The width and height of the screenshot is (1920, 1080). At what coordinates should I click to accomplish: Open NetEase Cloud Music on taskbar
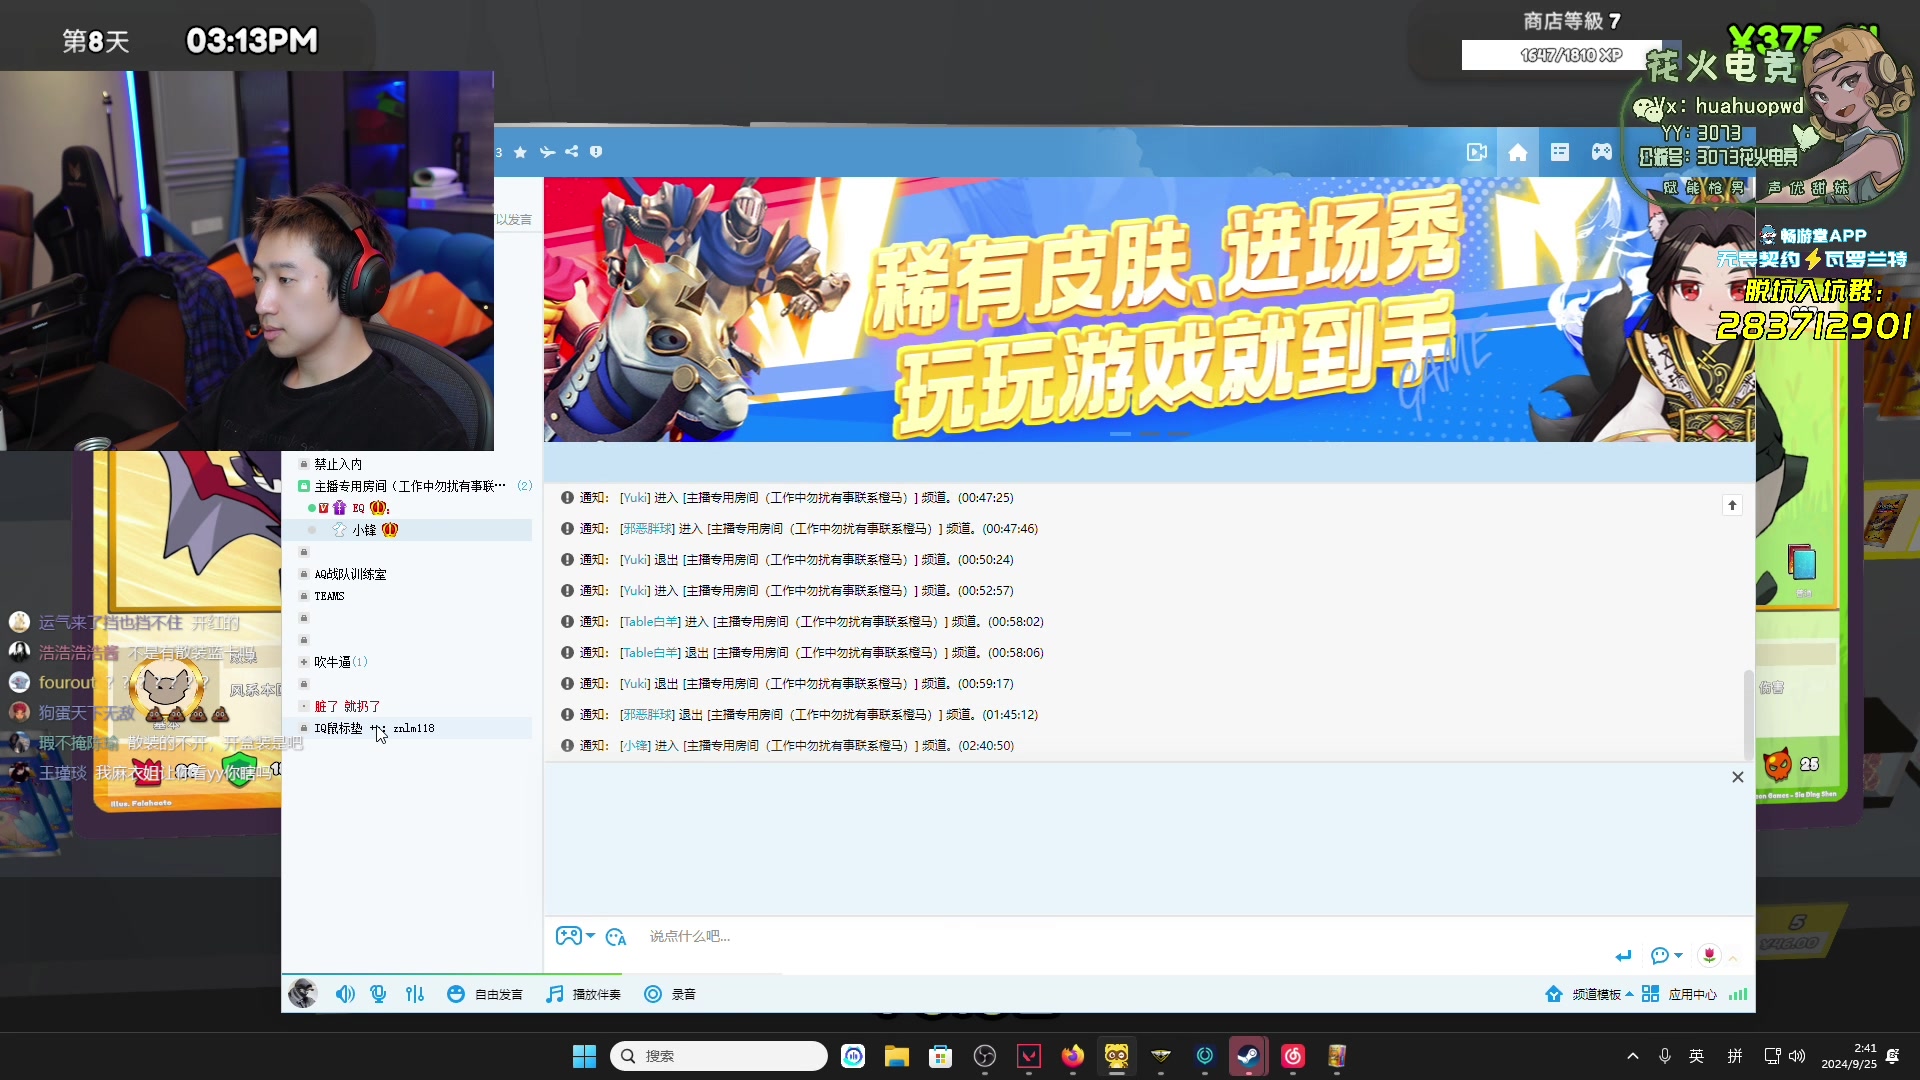point(1293,1056)
